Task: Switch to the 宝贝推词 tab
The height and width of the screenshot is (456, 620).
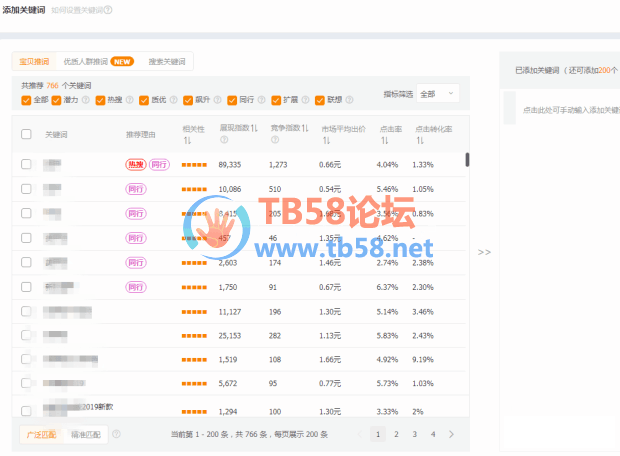Action: click(34, 61)
